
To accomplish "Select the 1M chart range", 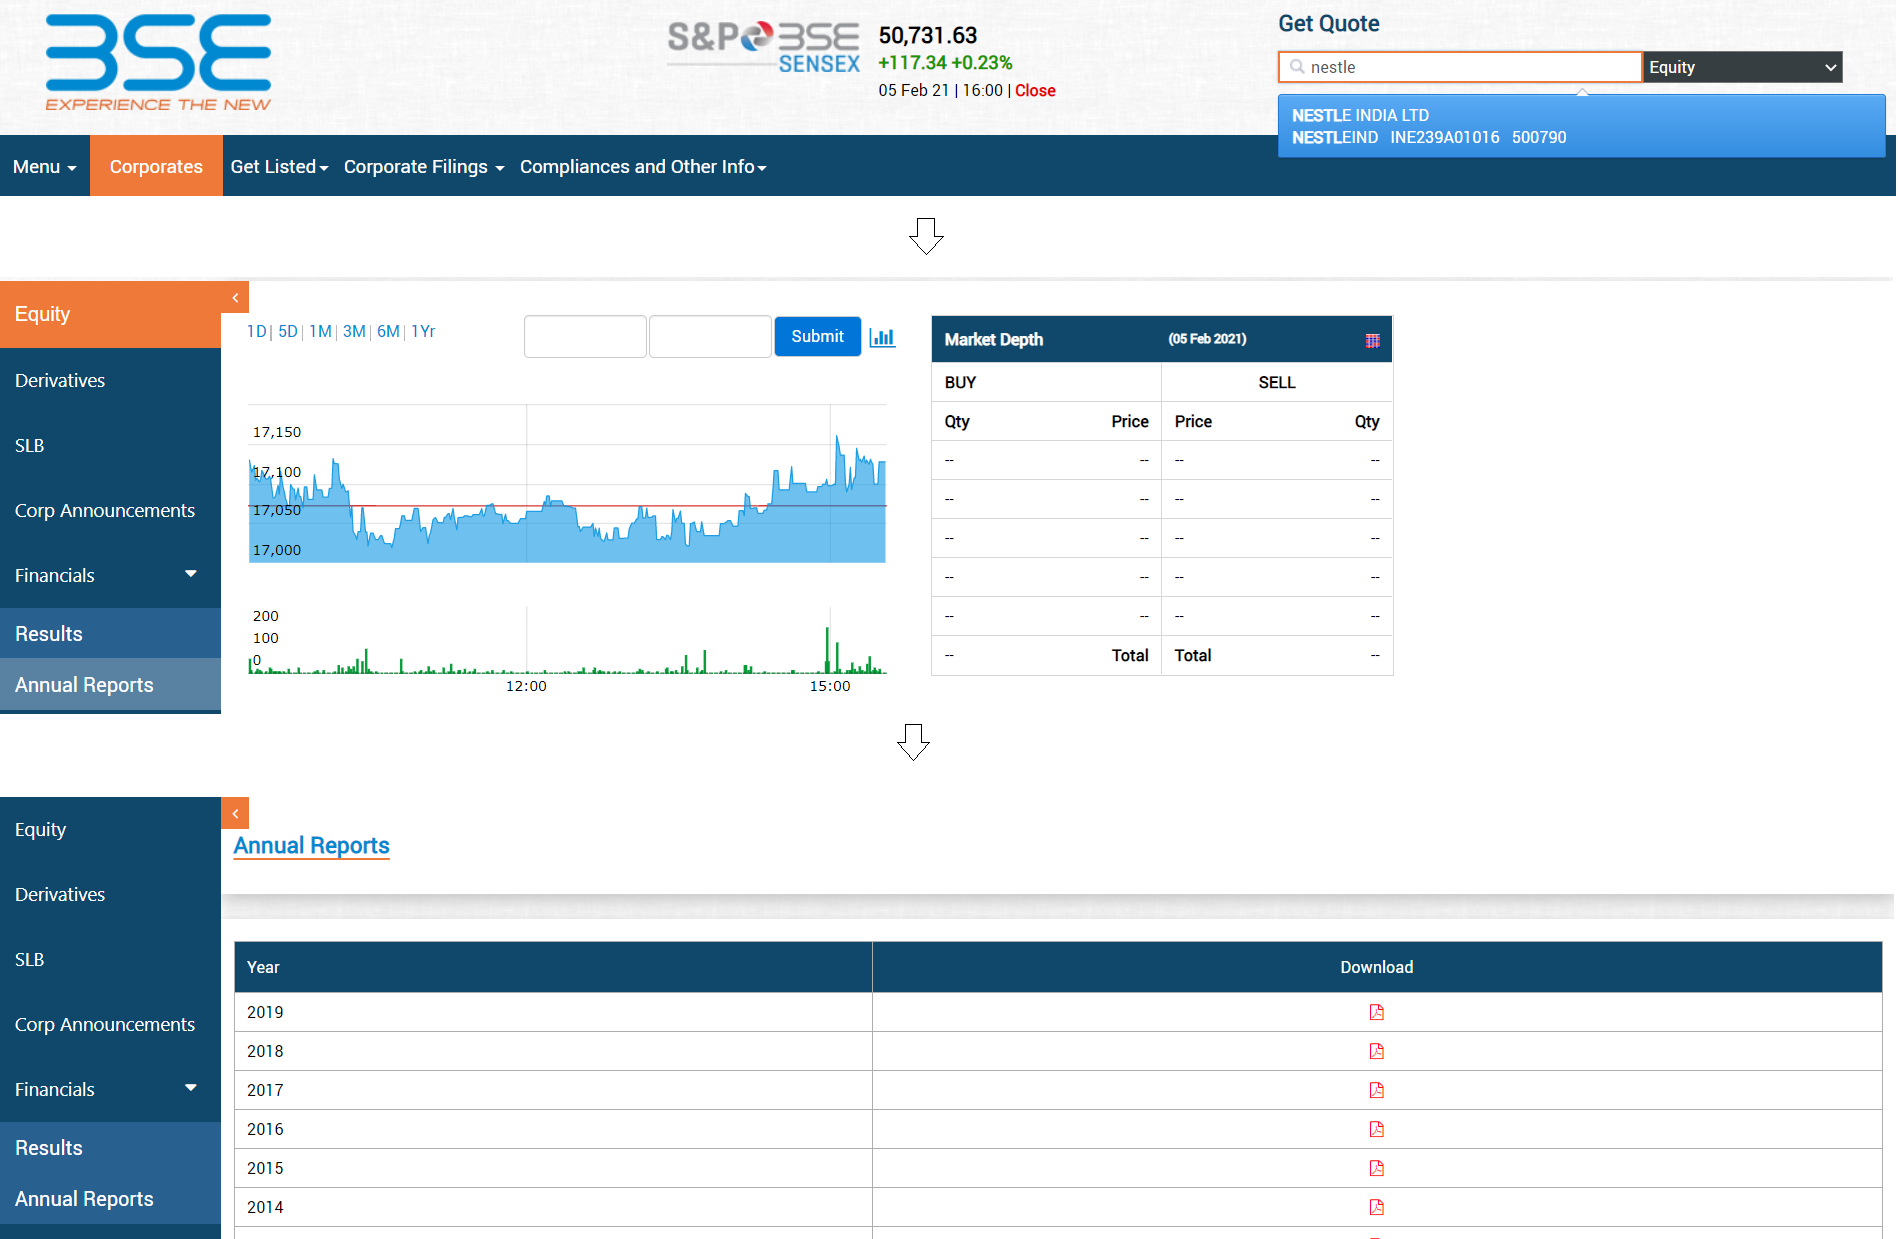I will pyautogui.click(x=320, y=331).
